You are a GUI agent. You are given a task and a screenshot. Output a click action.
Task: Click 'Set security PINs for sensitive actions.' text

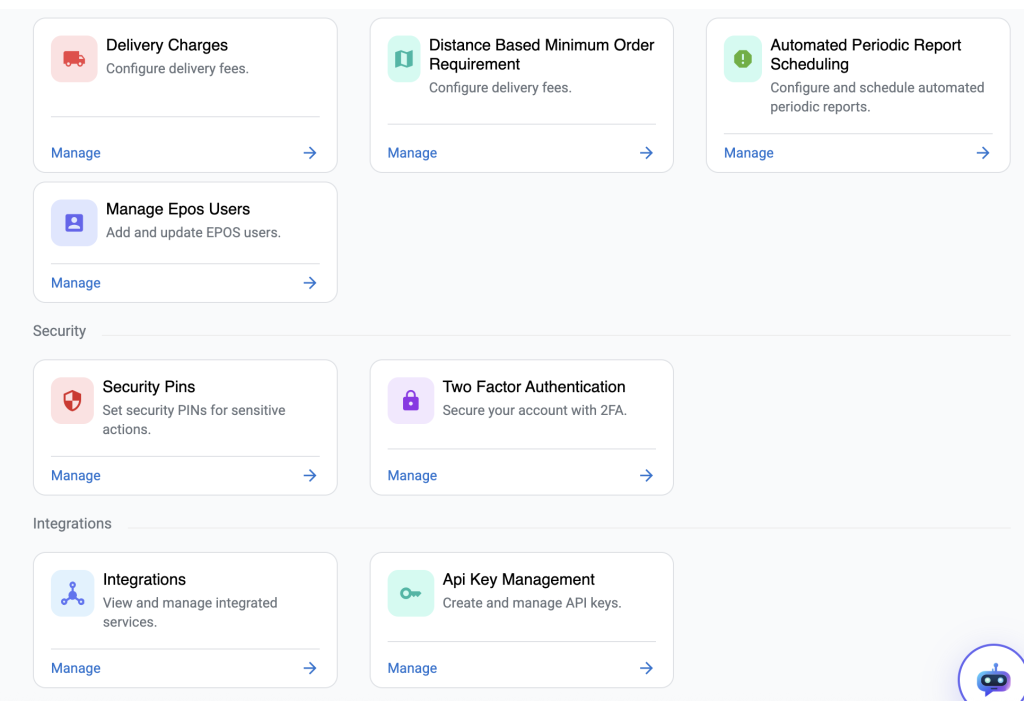click(x=194, y=419)
